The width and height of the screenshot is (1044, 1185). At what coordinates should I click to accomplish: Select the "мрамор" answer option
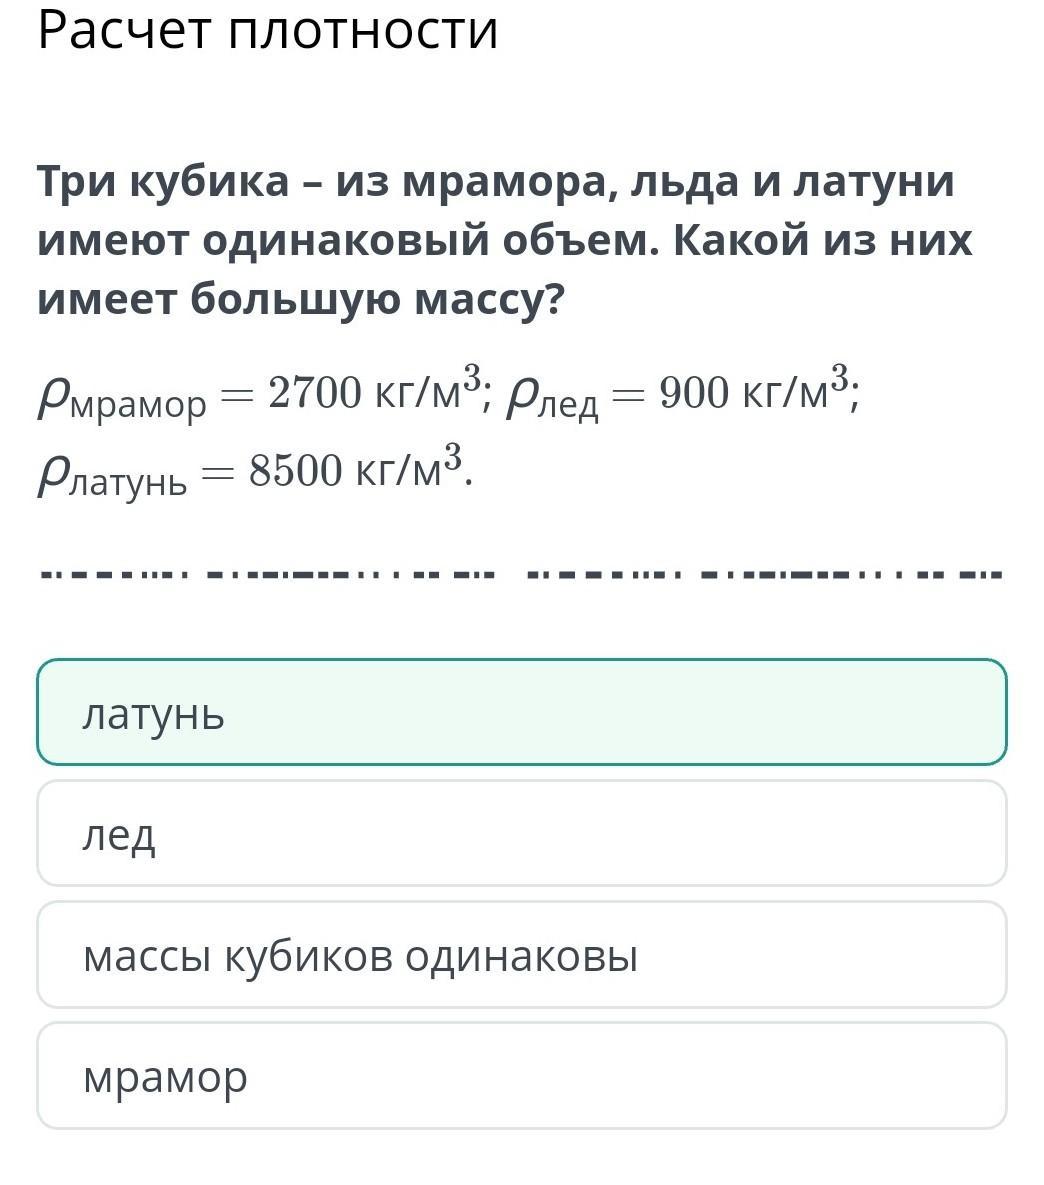click(x=521, y=1076)
